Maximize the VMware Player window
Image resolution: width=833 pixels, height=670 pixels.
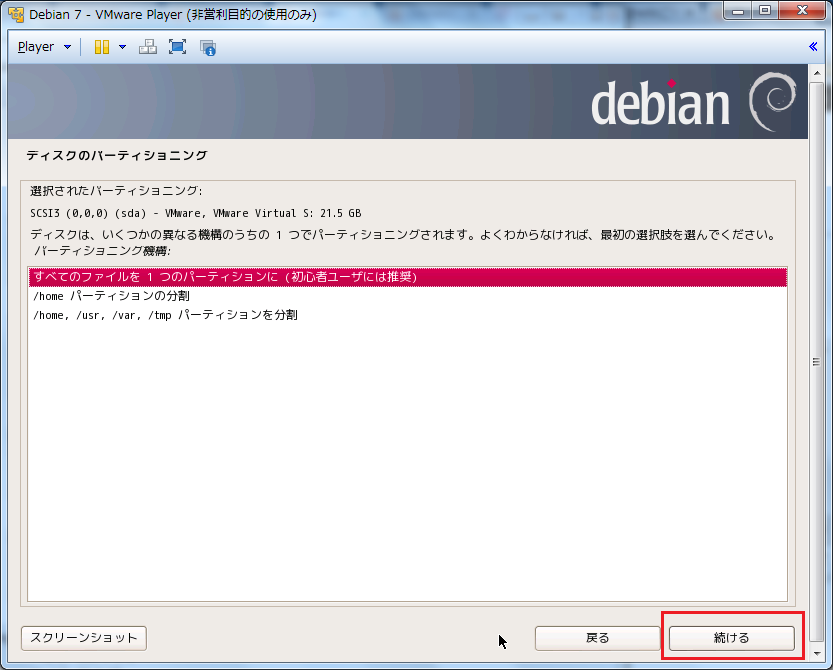[x=765, y=13]
